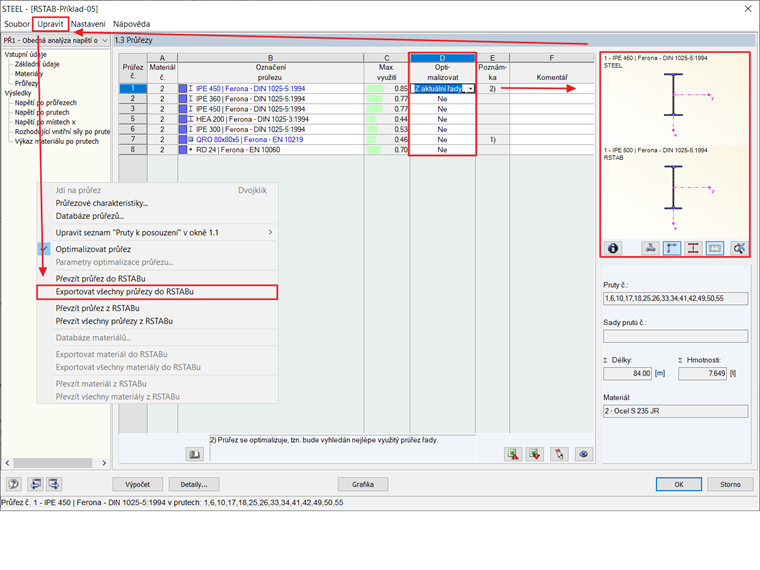
Task: Open the cross-section library book icon
Action: coord(194,454)
